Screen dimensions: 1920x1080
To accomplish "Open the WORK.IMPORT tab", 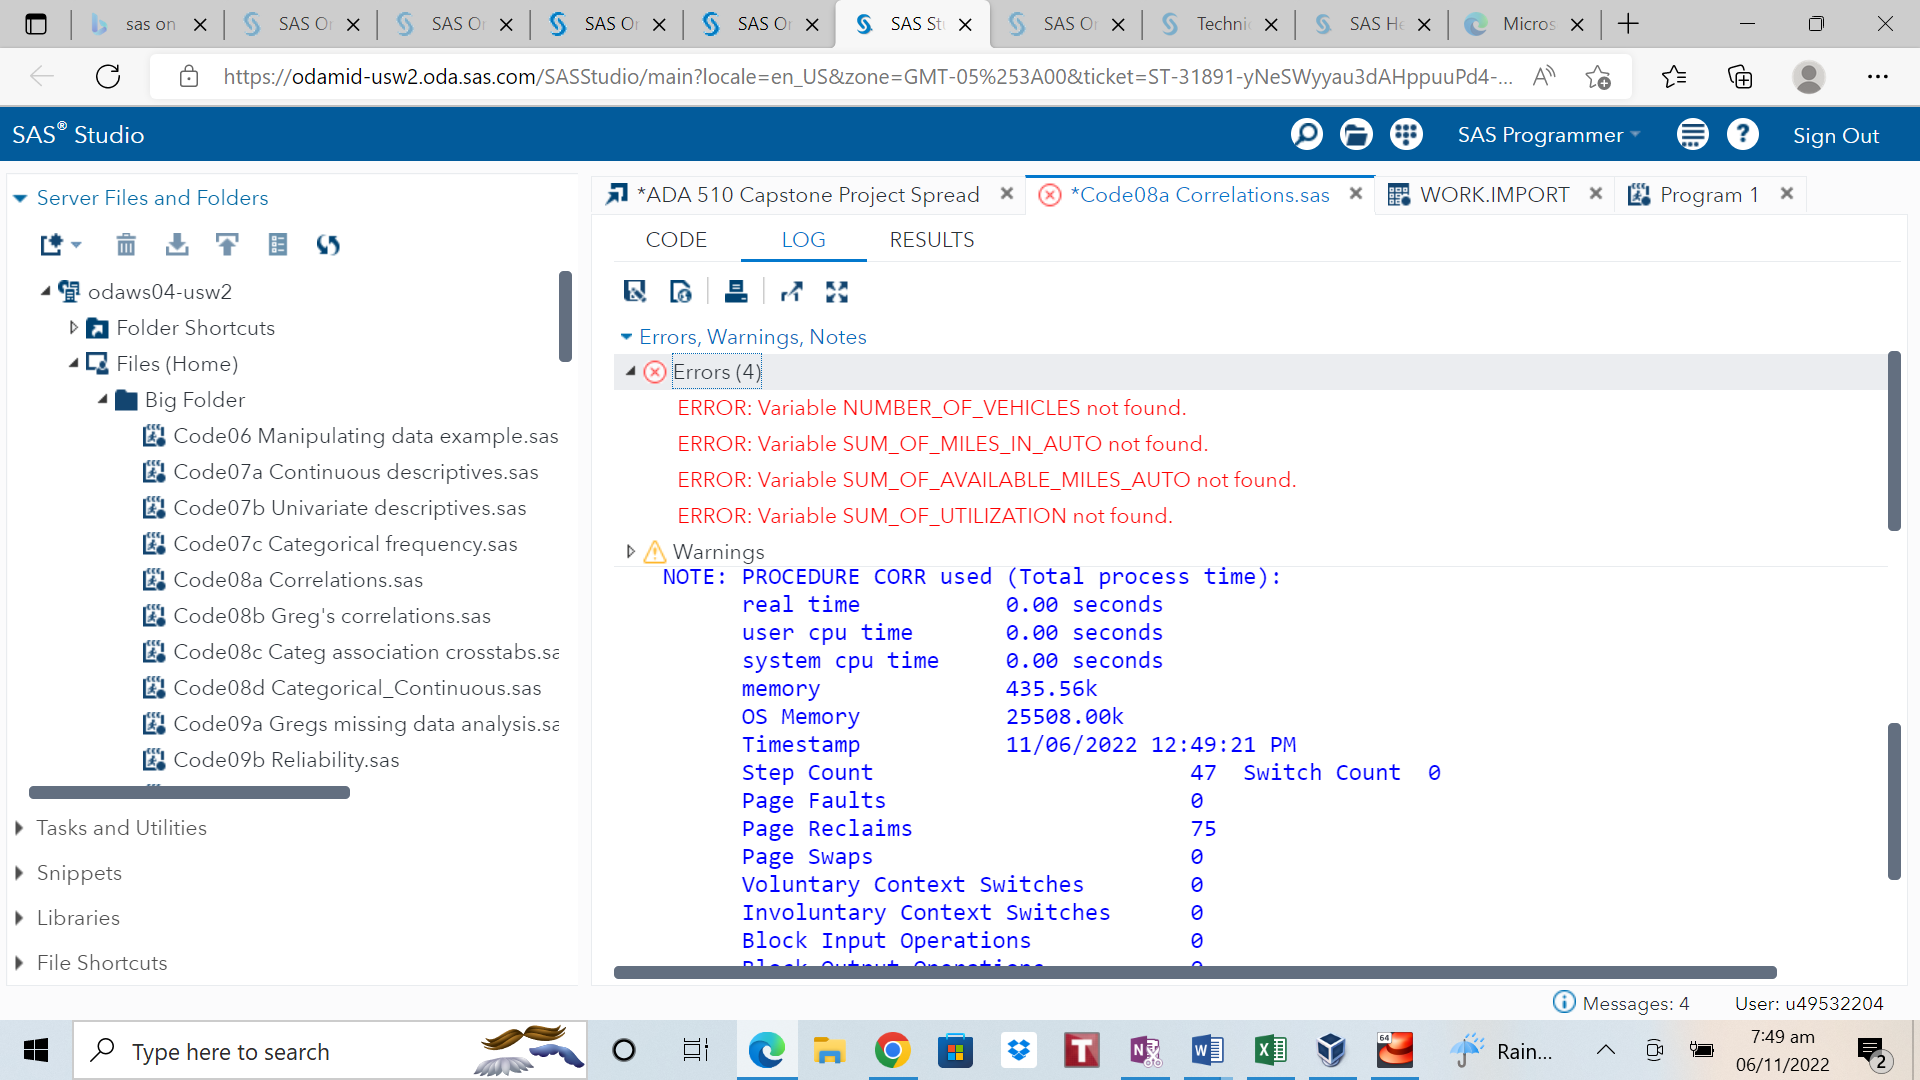I will (1494, 194).
